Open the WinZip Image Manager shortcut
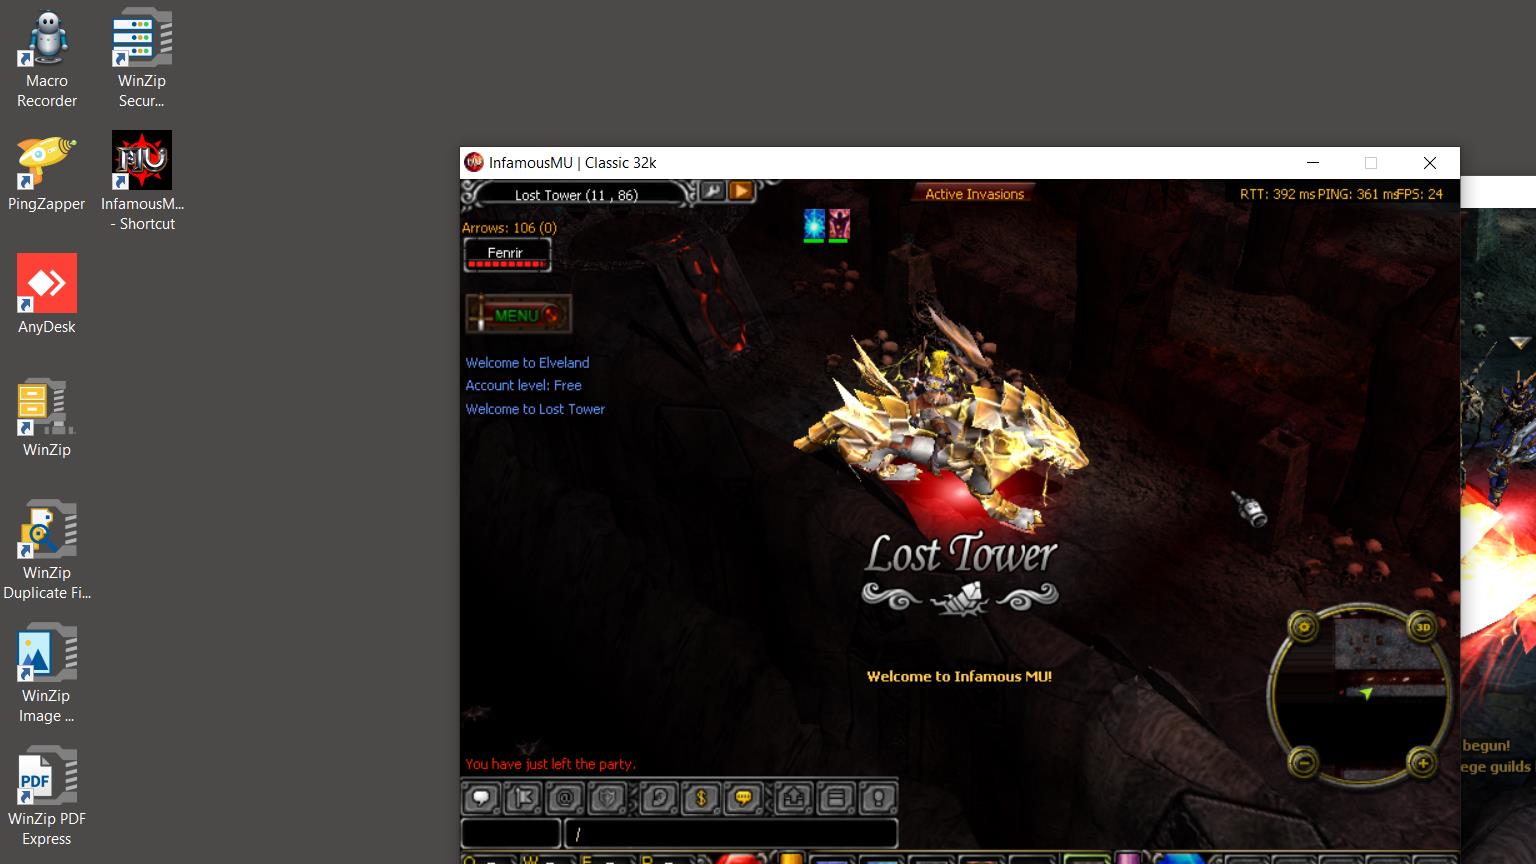 point(47,673)
